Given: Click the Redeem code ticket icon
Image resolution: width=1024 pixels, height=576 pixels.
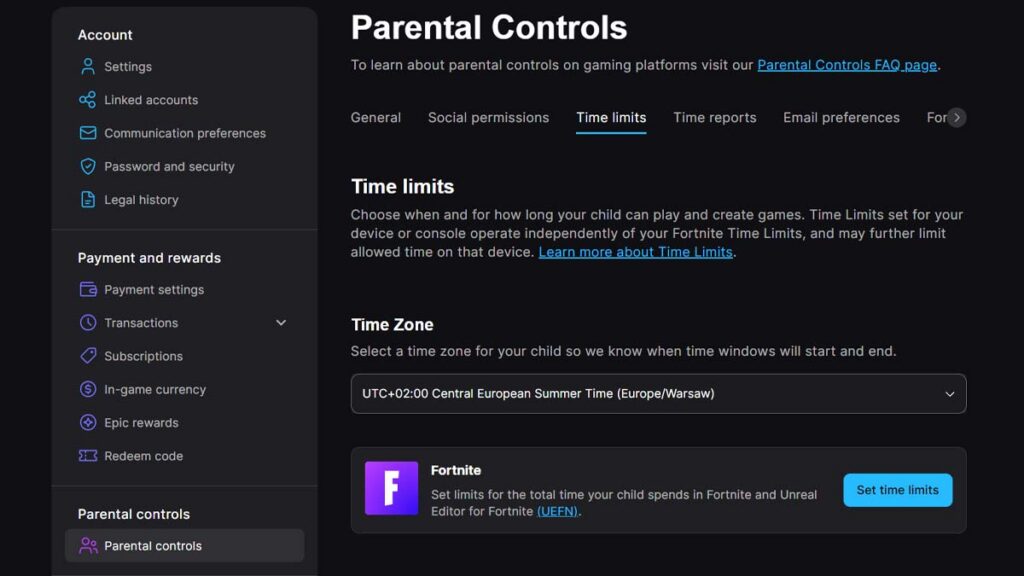Looking at the screenshot, I should point(88,456).
